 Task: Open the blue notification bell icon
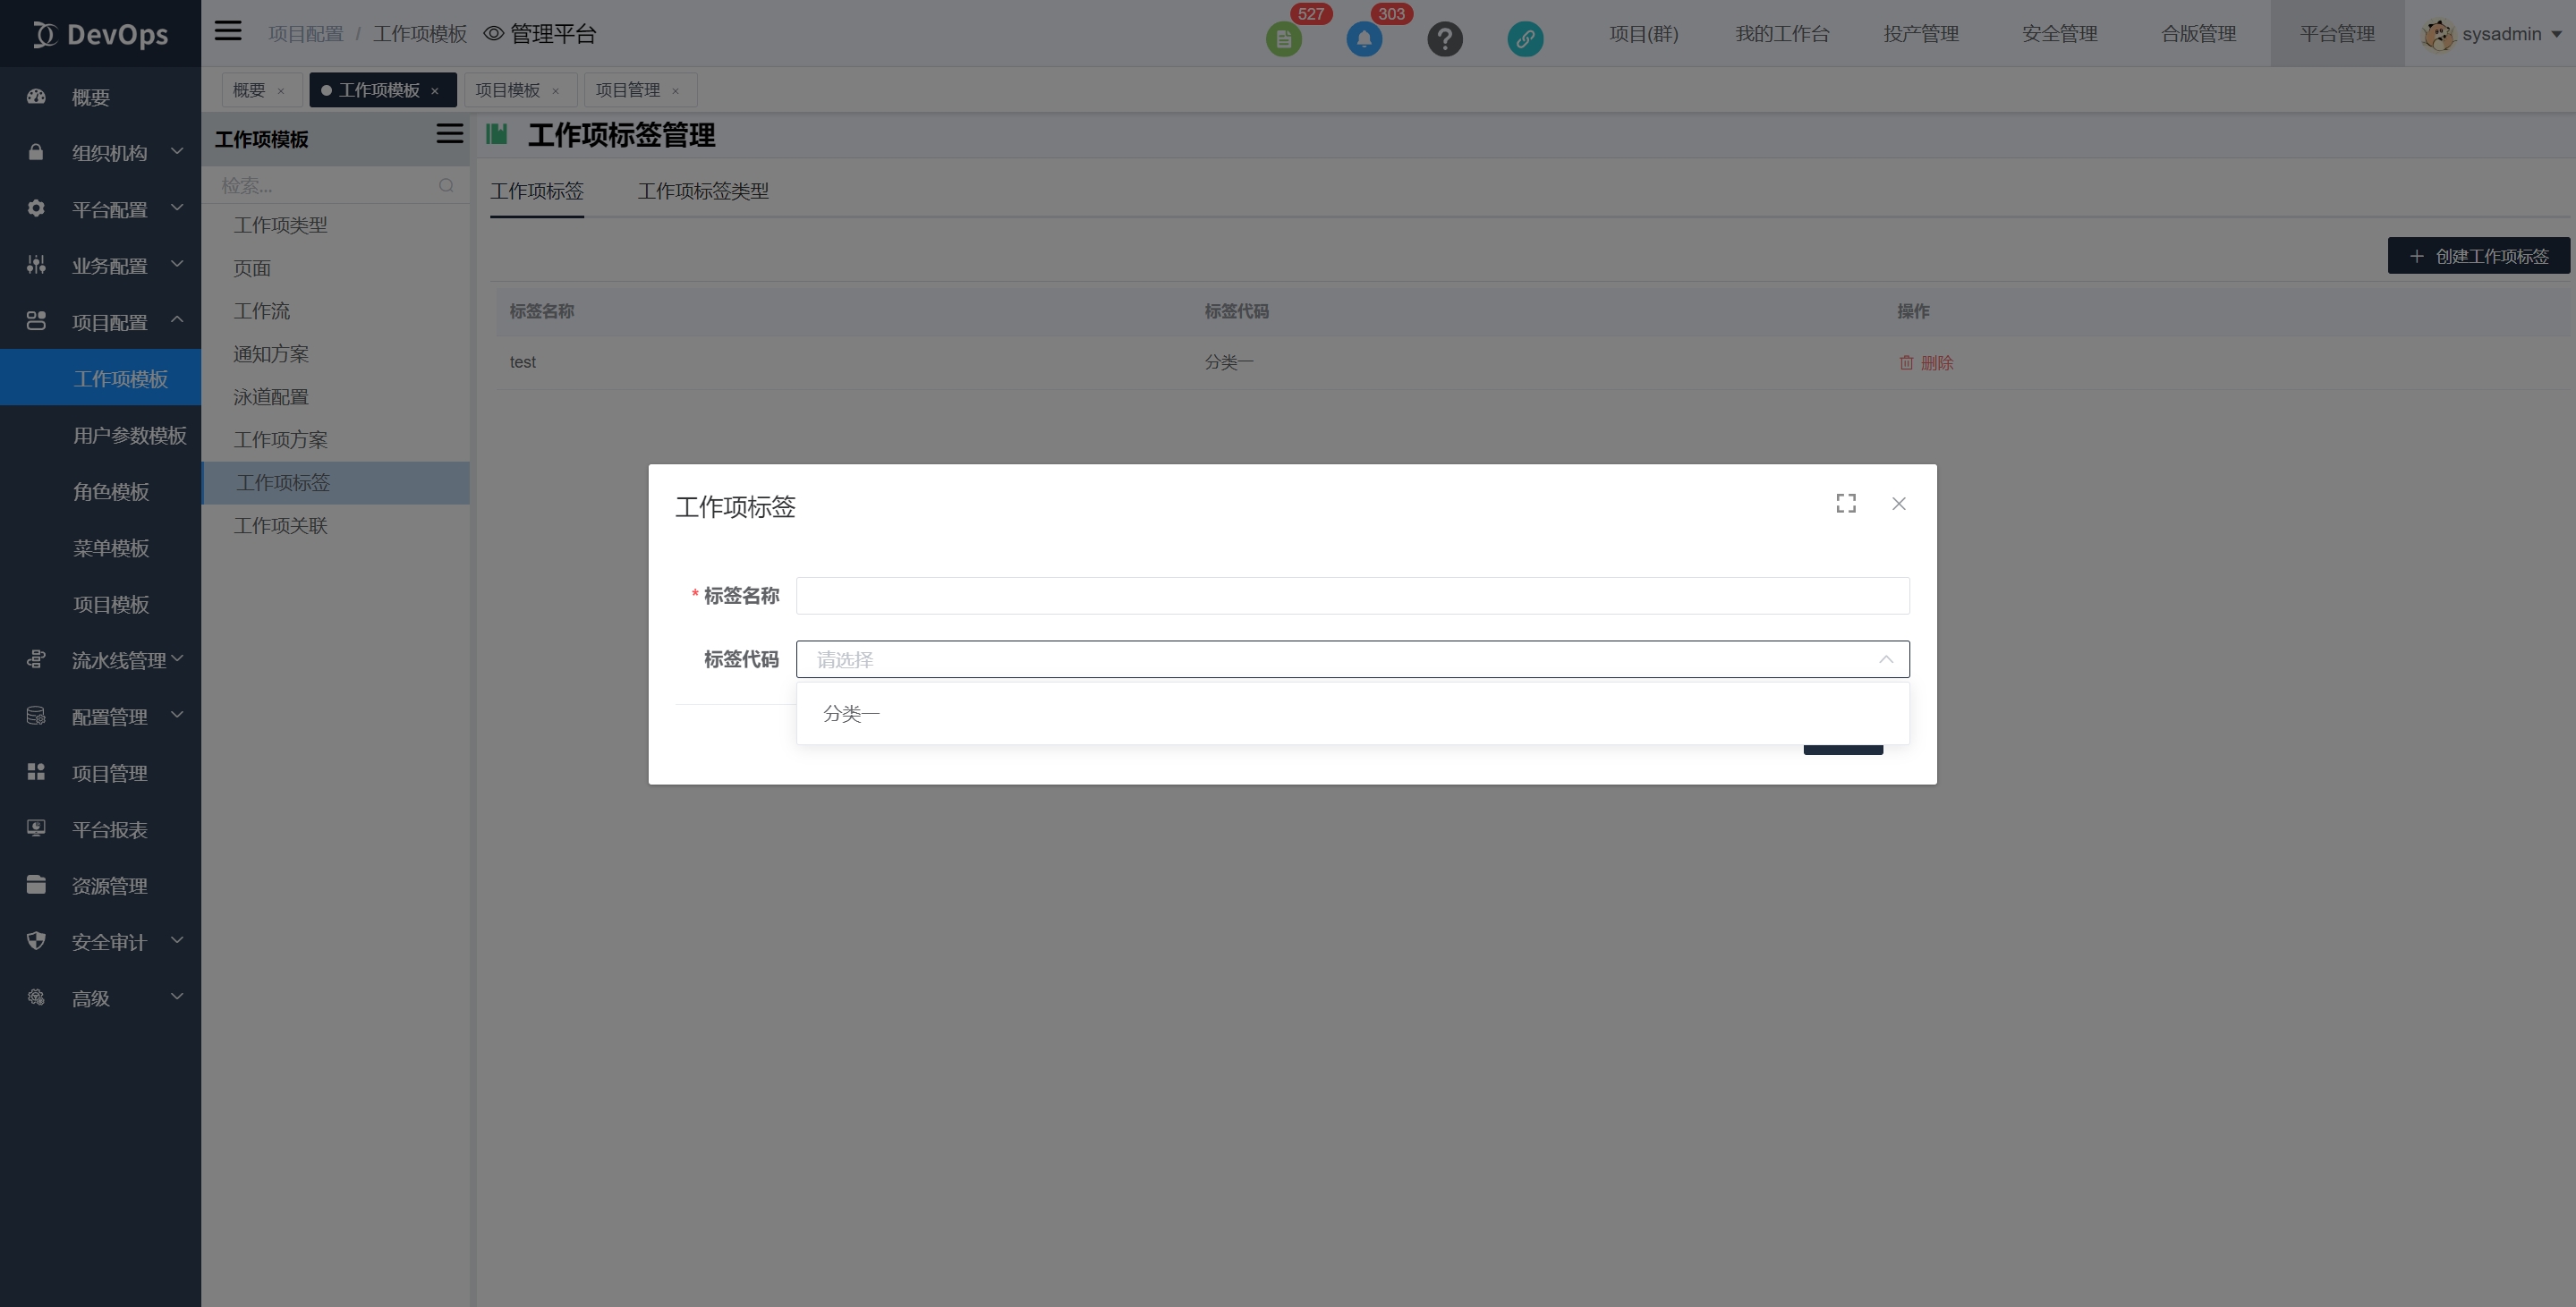pos(1364,39)
